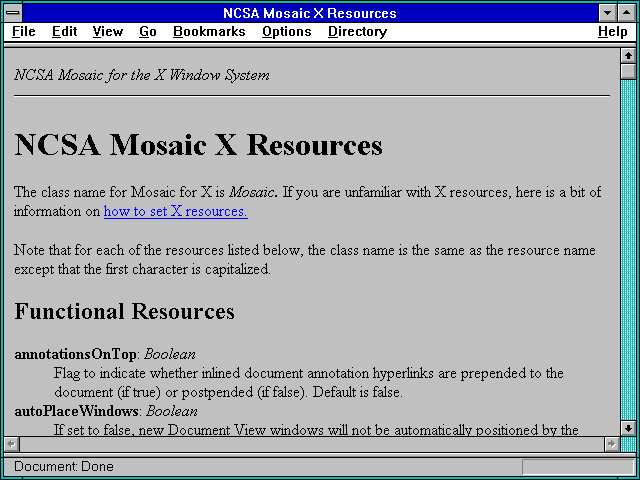Click the italic word 'Mosaic' in the paragraph

(251, 192)
